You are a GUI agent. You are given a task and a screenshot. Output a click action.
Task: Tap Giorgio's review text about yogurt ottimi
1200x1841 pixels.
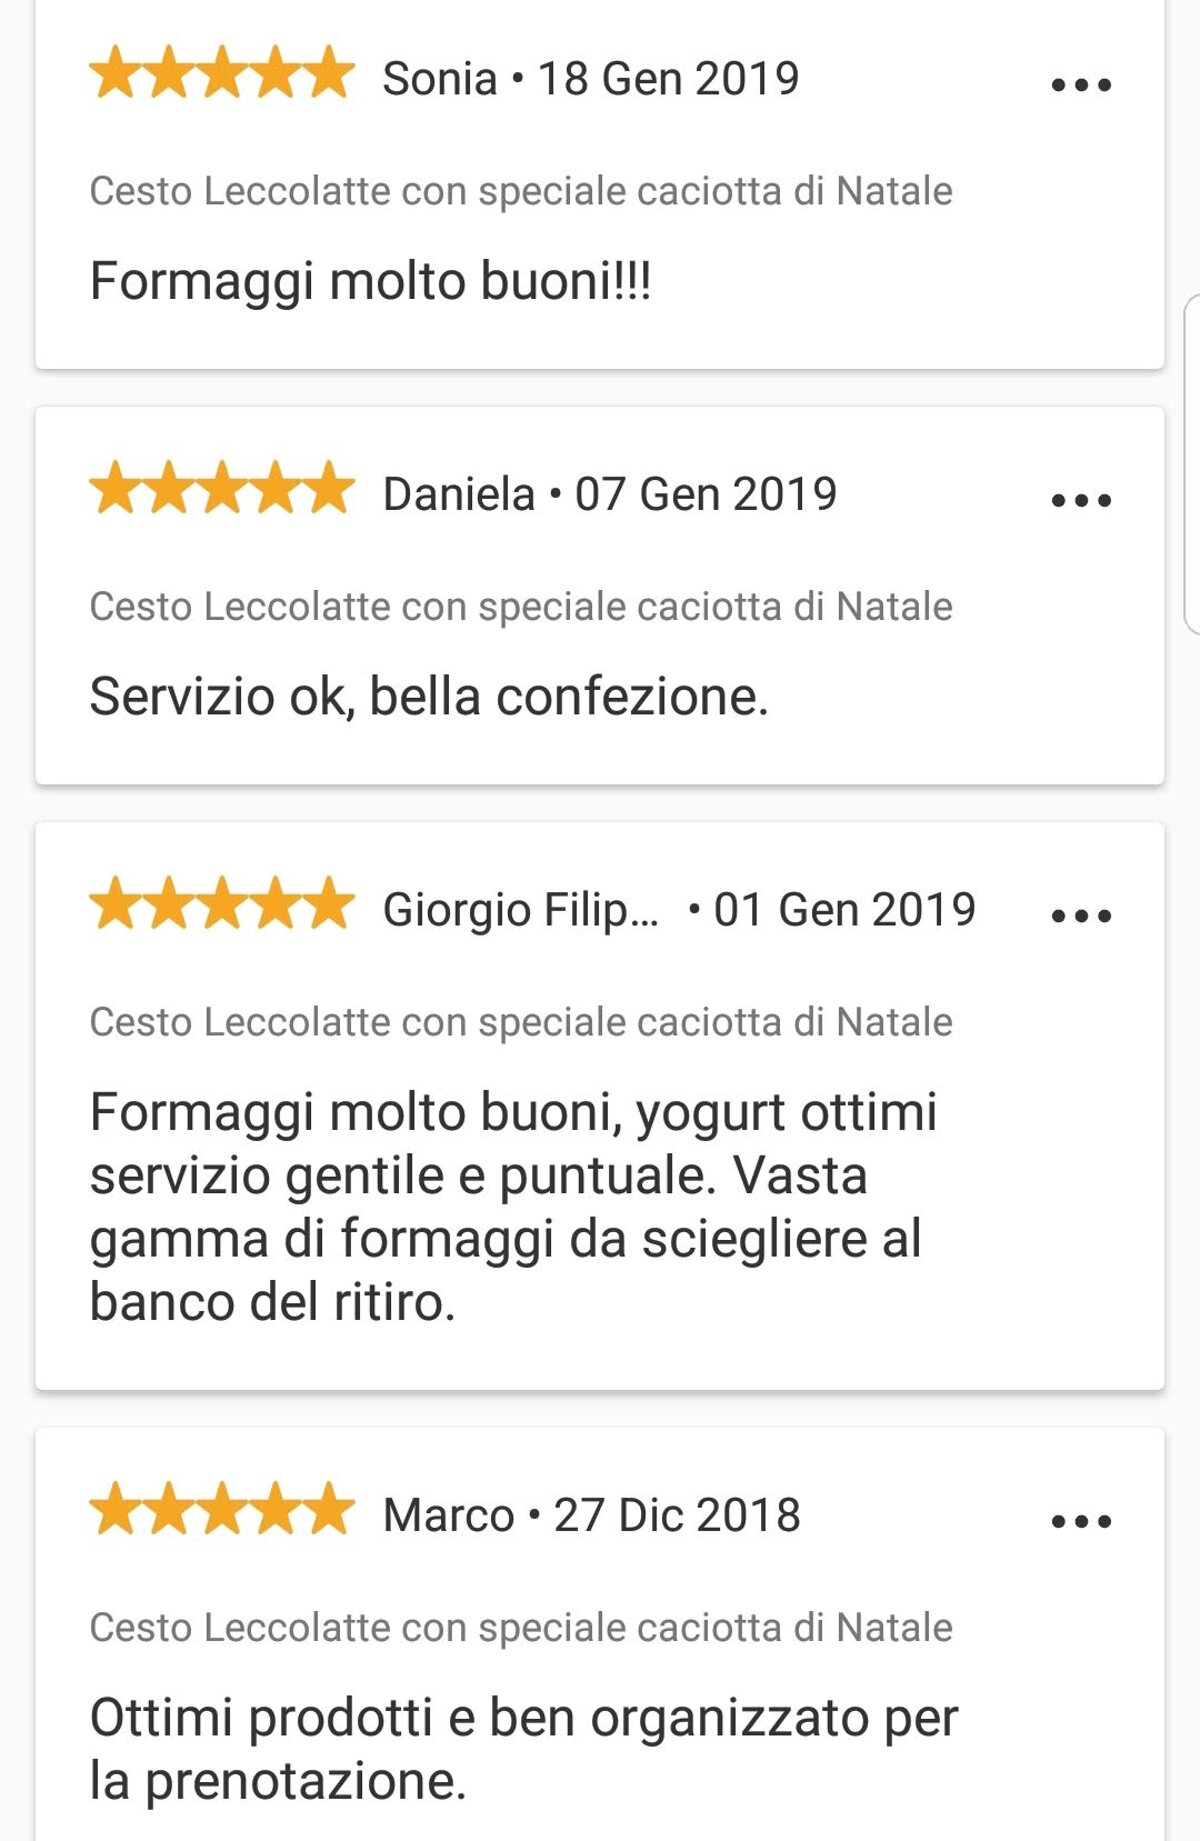tap(512, 1206)
